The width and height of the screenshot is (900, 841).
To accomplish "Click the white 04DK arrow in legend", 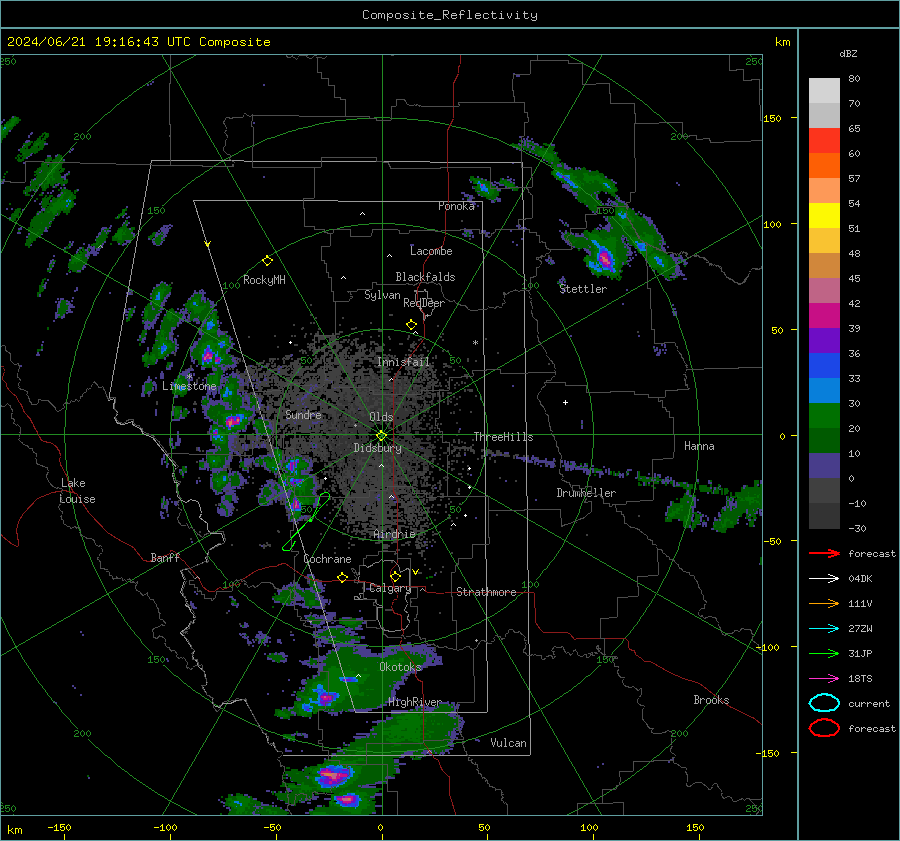I will [824, 579].
